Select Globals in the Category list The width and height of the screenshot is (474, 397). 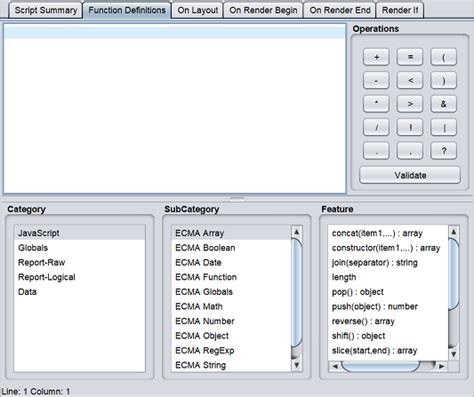[80, 248]
